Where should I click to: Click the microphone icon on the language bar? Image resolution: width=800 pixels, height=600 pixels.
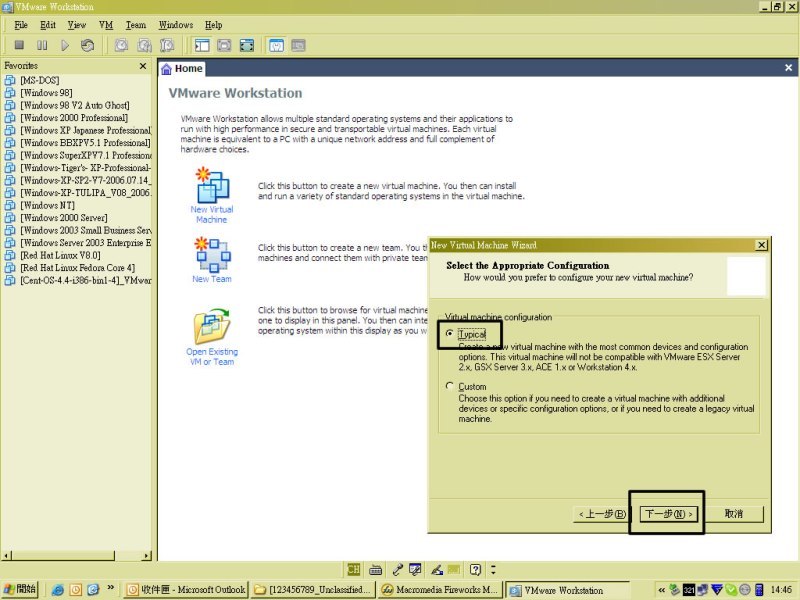point(398,569)
